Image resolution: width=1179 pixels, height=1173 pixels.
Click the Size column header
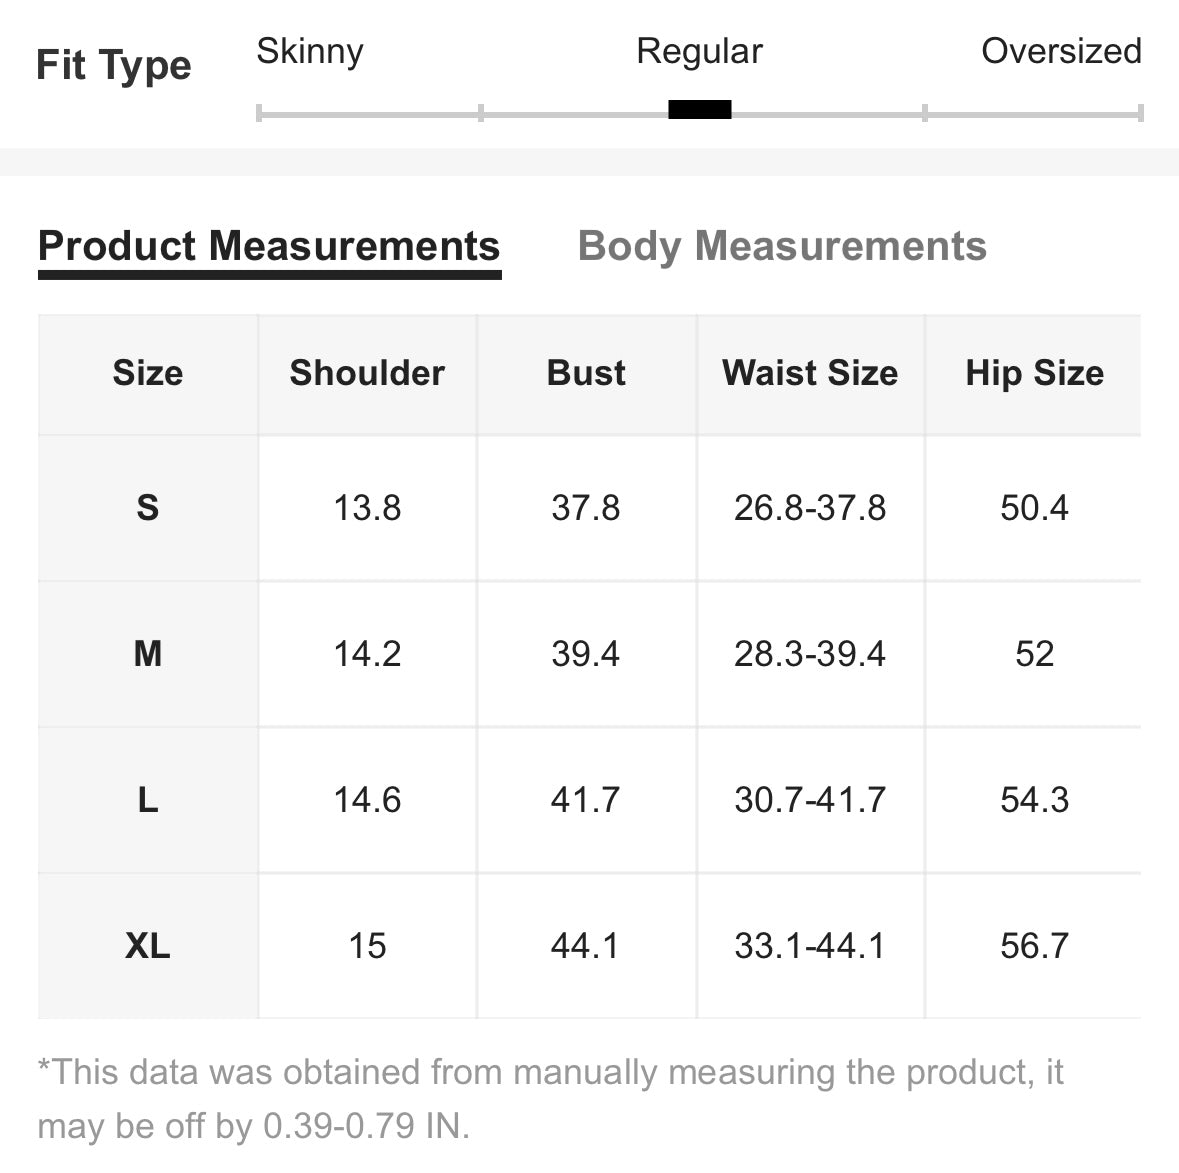(x=148, y=373)
